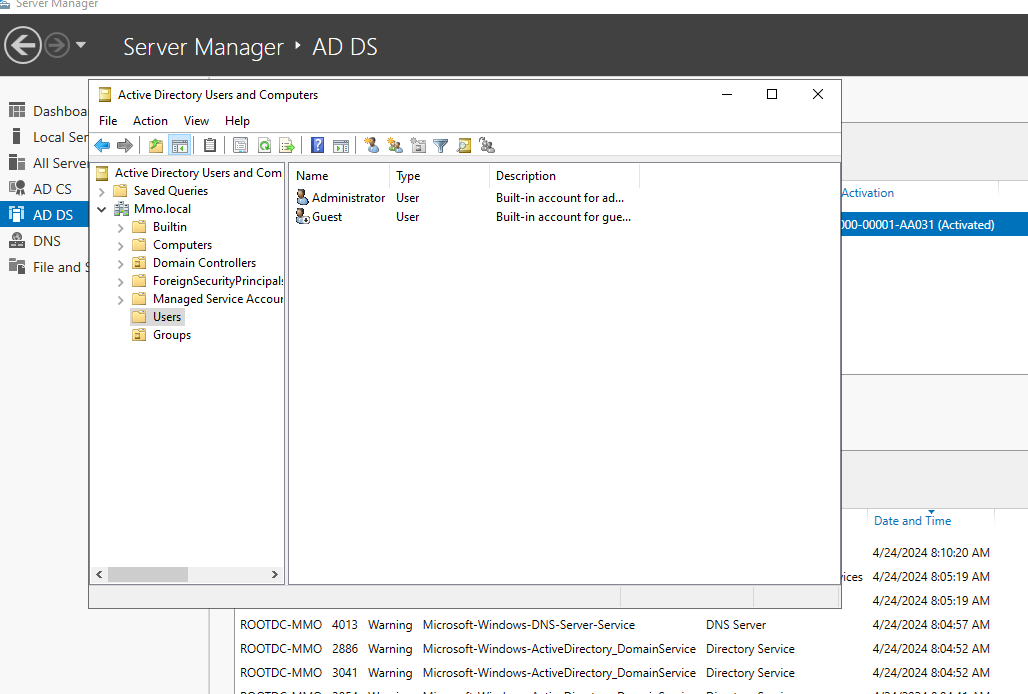
Task: Open Server Manager navigation history dropdown arrow
Action: (81, 45)
